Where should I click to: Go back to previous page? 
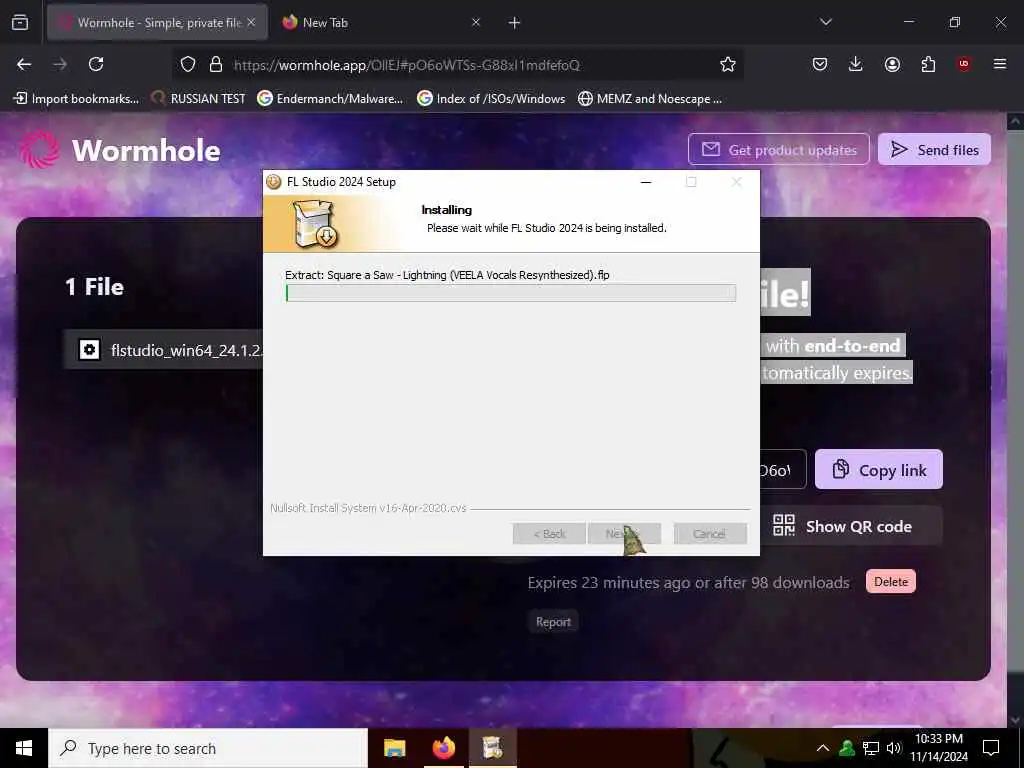24,64
